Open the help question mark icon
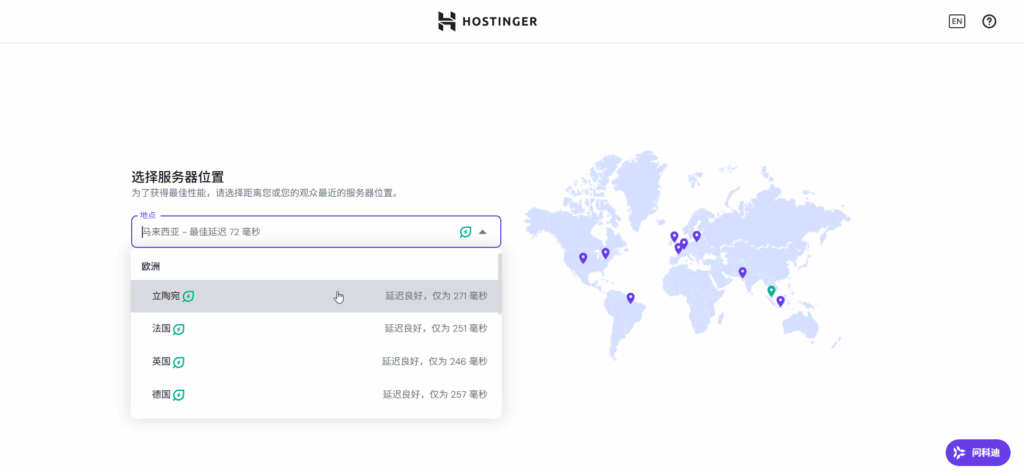Viewport: 1024px width, 474px height. 989,21
